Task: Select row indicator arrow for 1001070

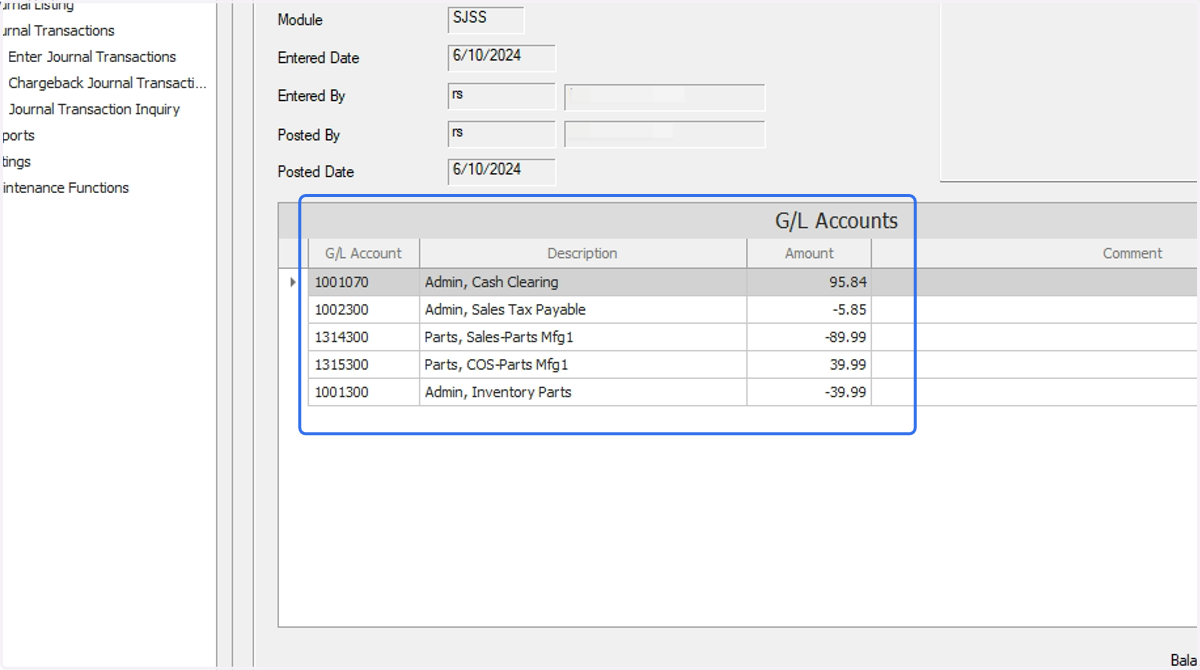Action: 293,282
